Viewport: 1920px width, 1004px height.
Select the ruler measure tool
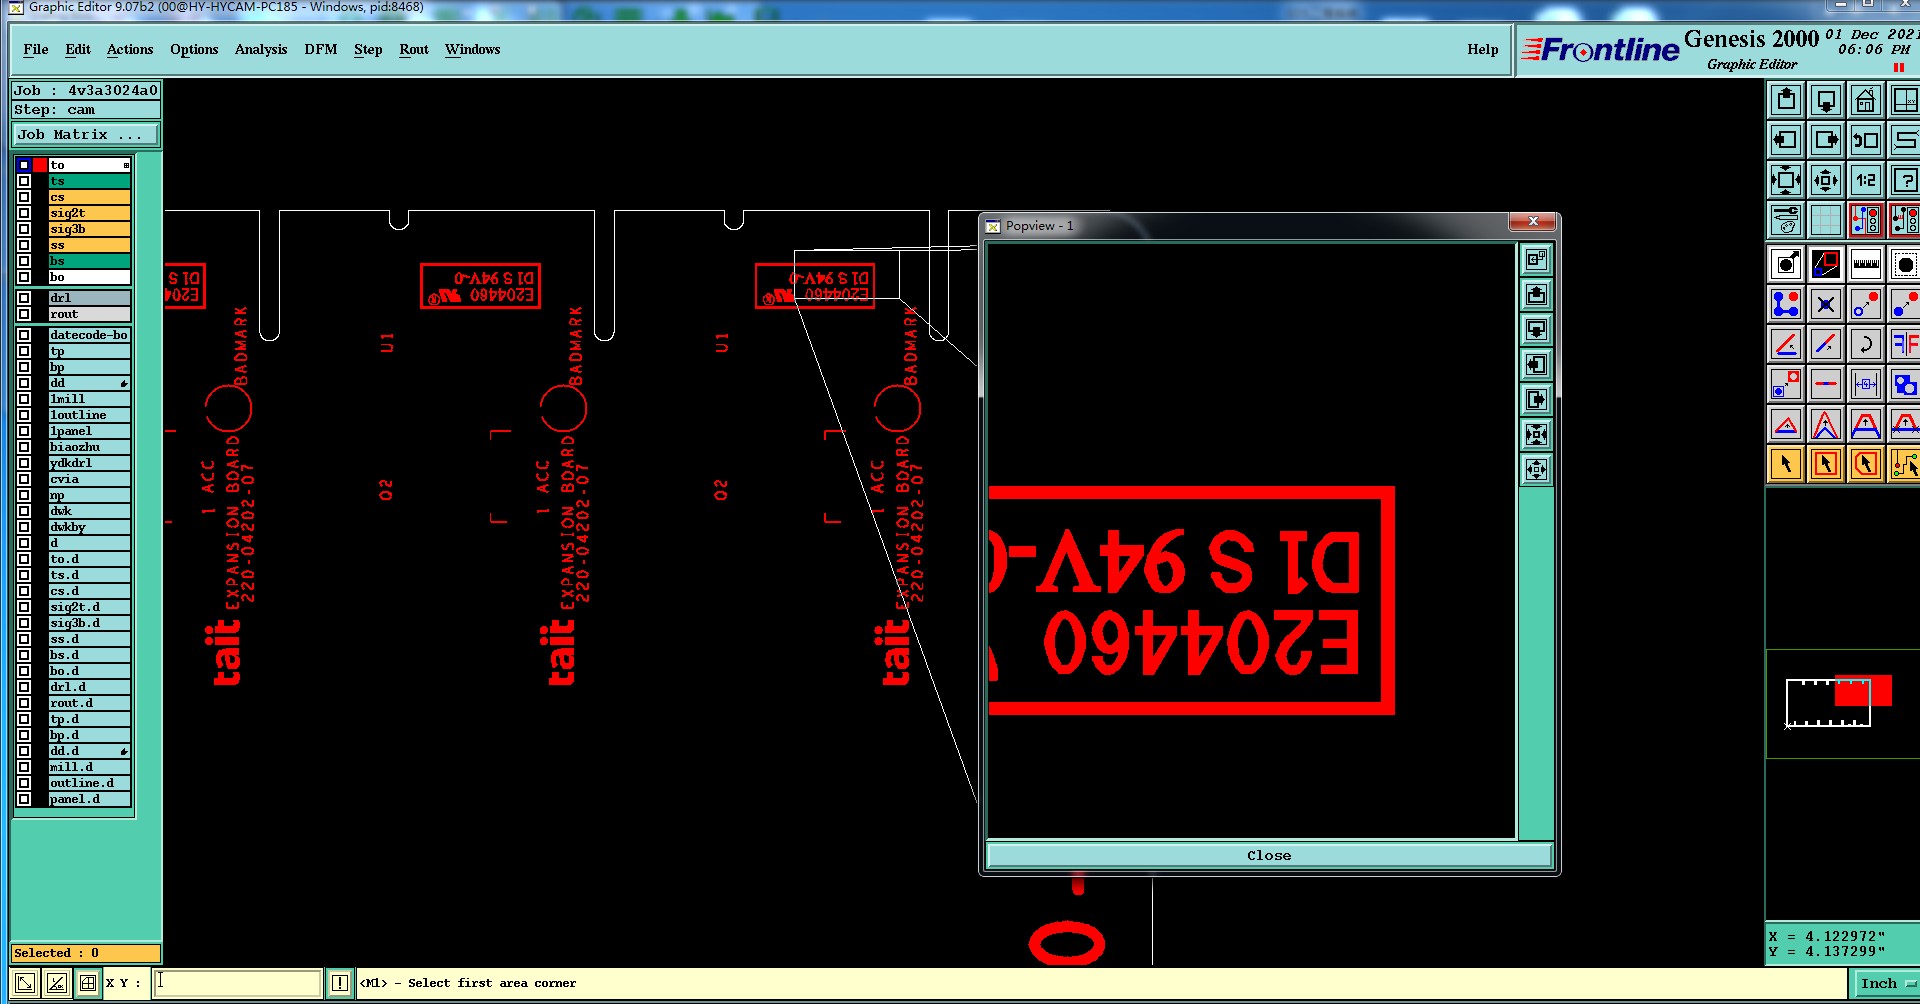(1866, 264)
